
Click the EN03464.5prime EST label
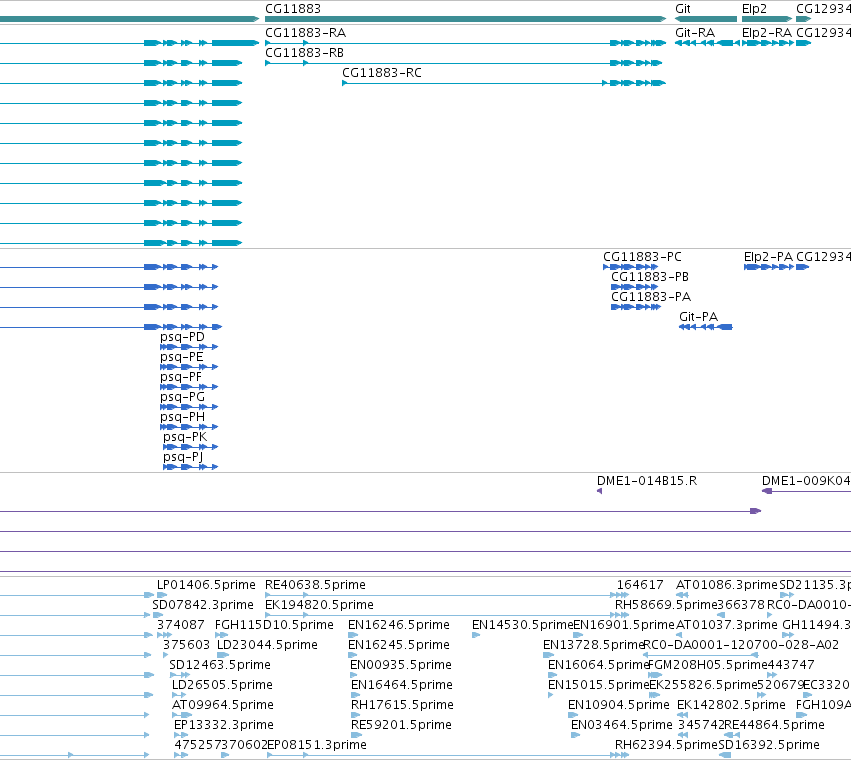(x=621, y=725)
